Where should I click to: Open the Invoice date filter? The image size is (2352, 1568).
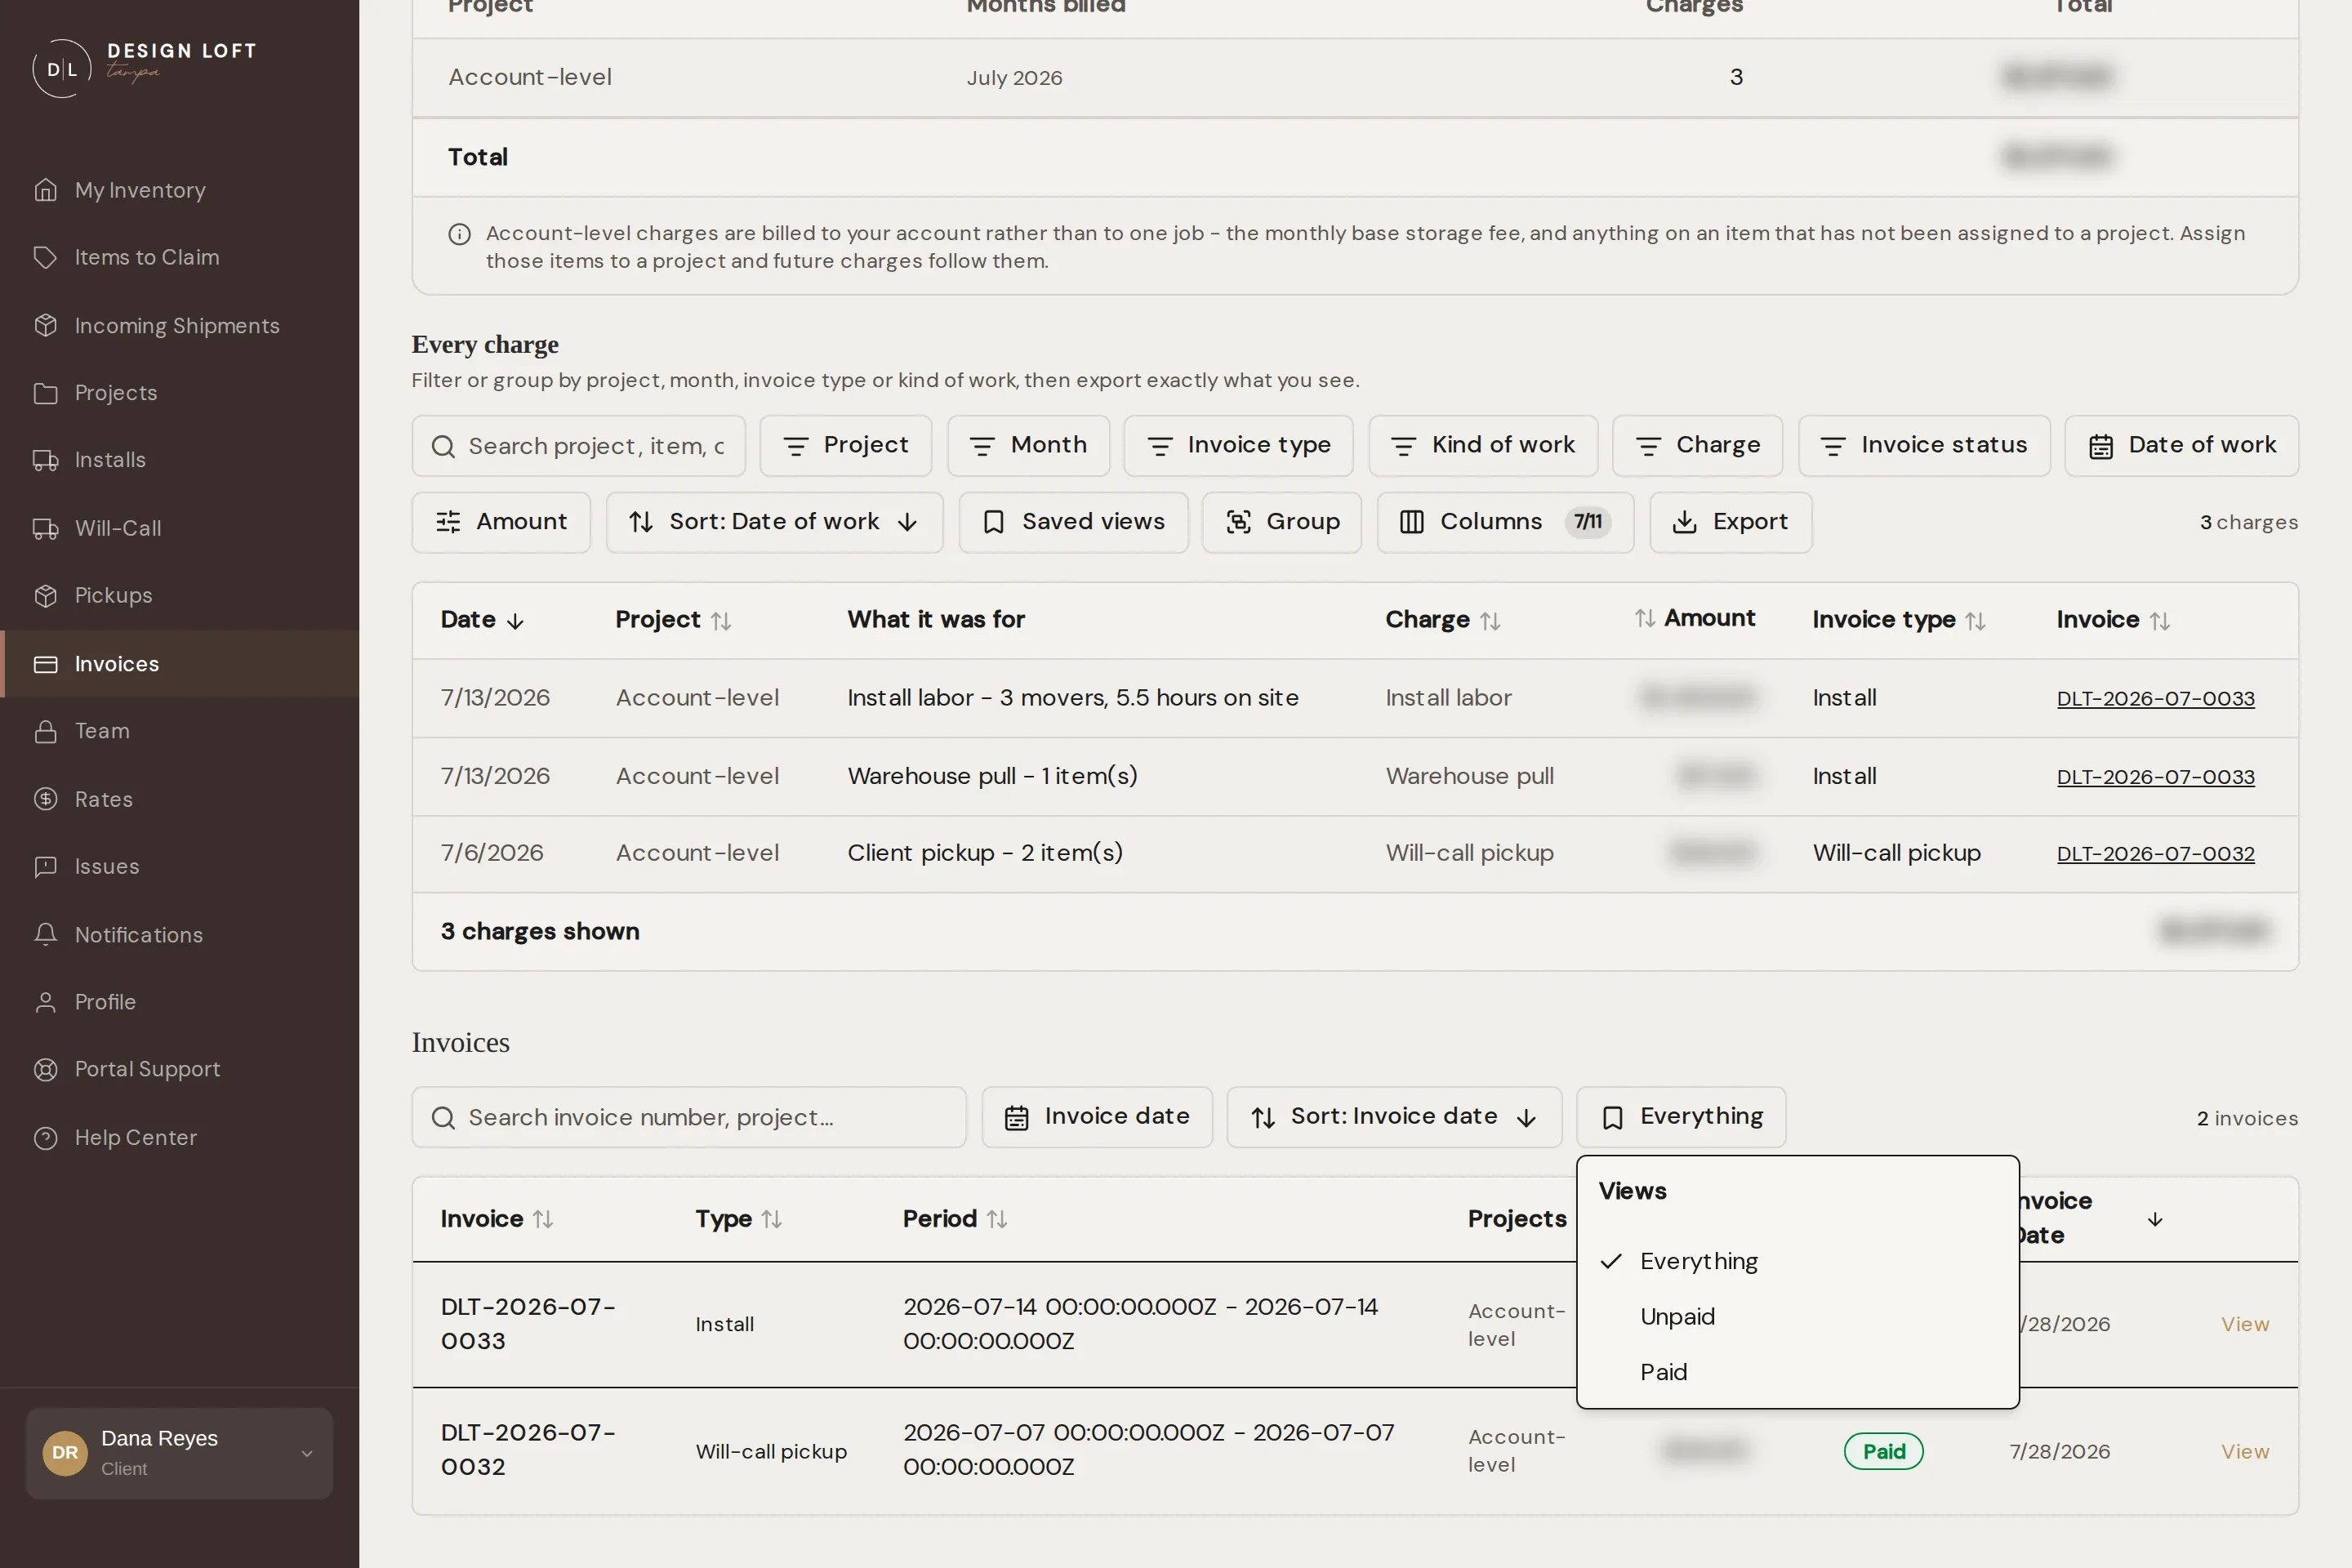[1097, 1117]
